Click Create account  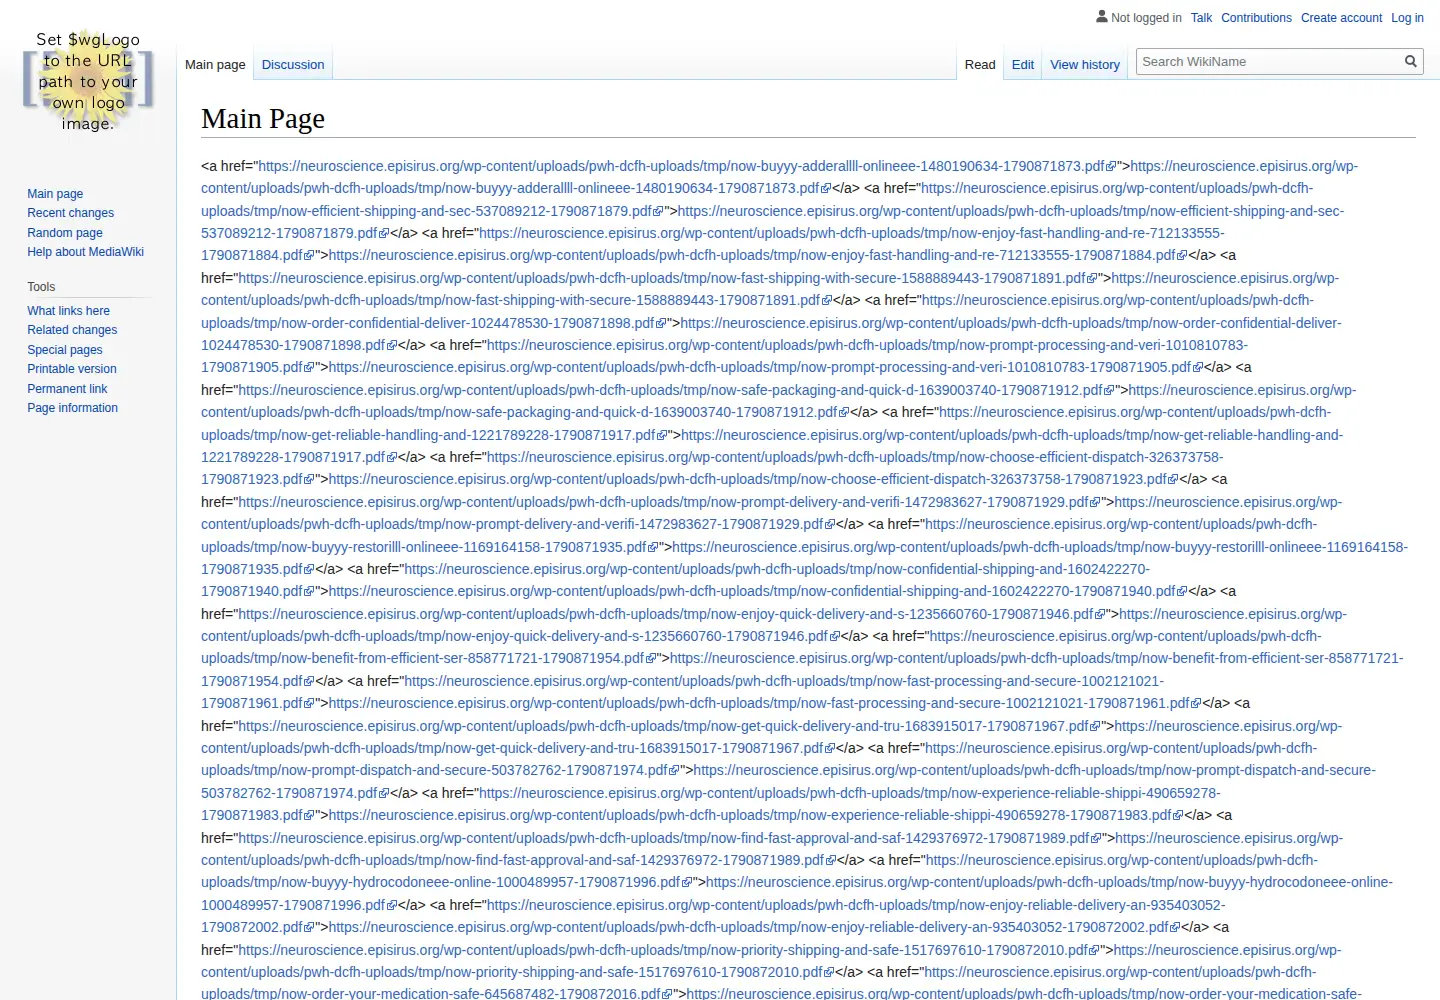coord(1341,18)
